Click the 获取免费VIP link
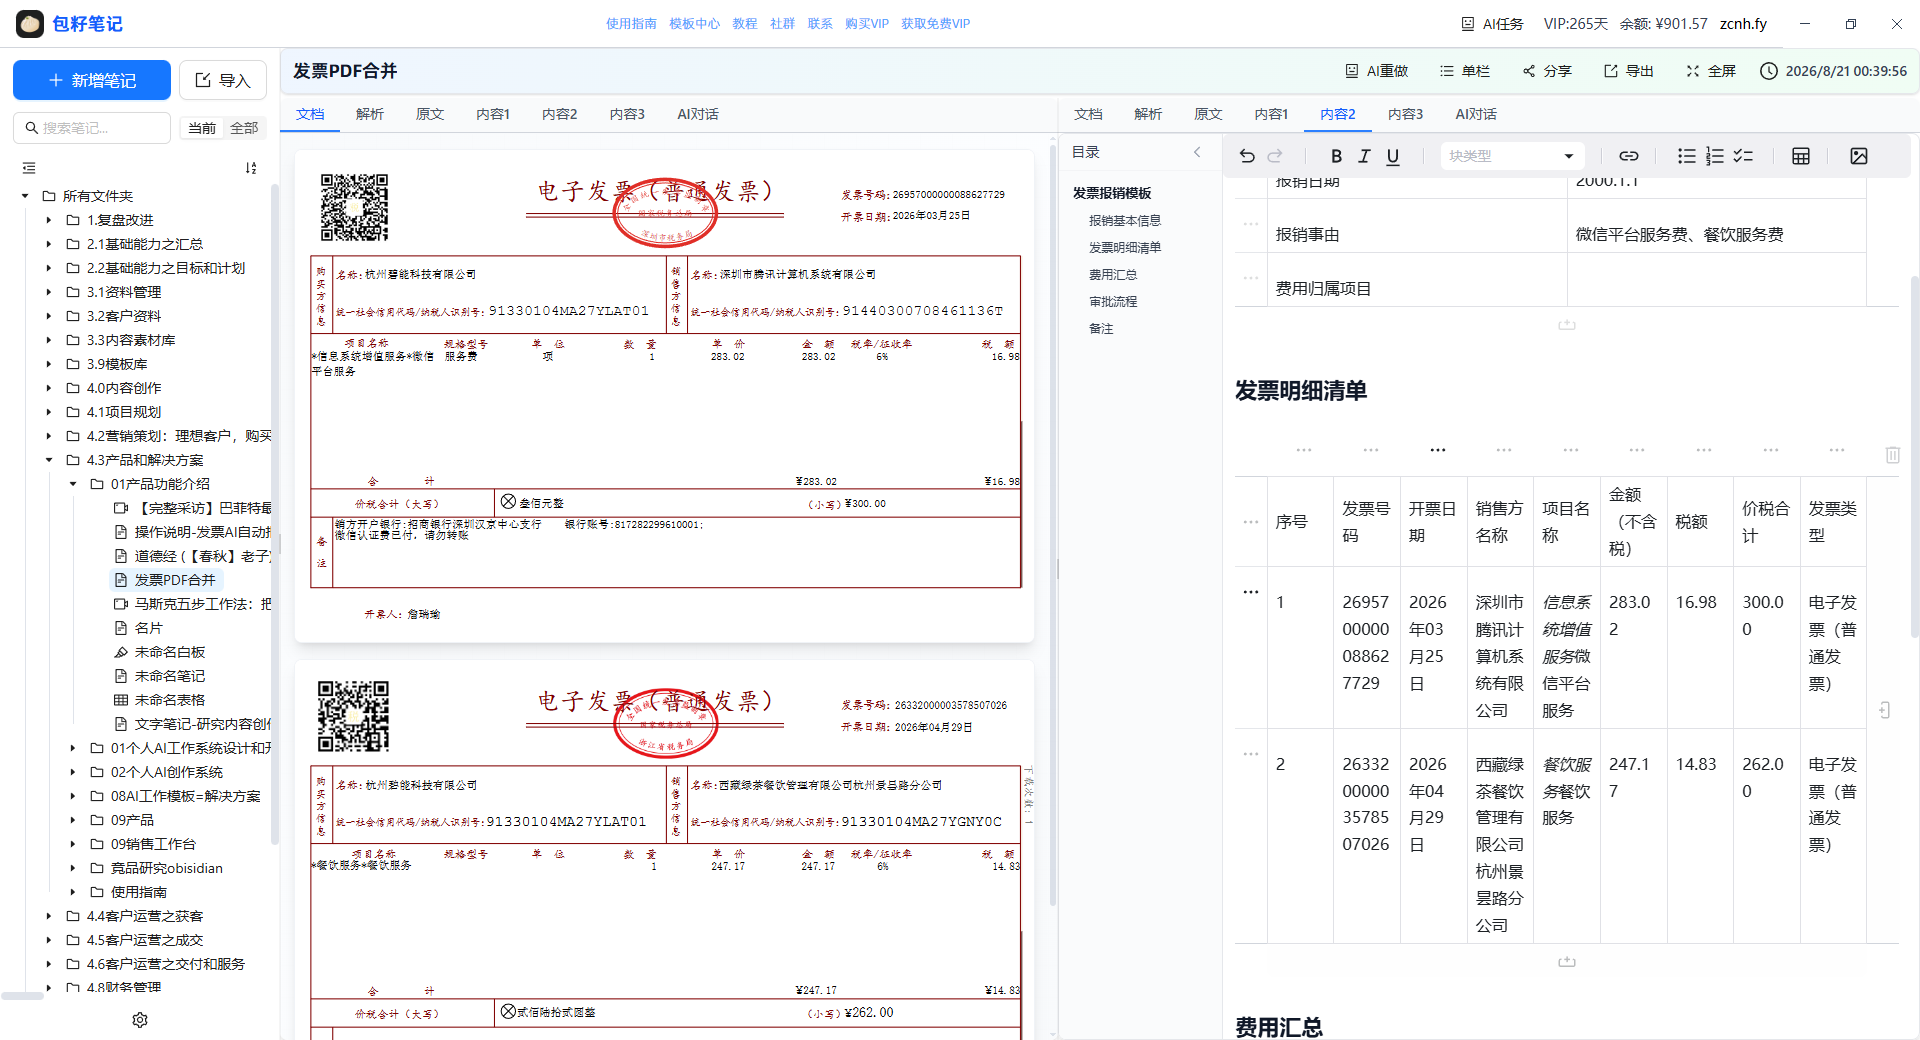The width and height of the screenshot is (1920, 1040). 935,24
